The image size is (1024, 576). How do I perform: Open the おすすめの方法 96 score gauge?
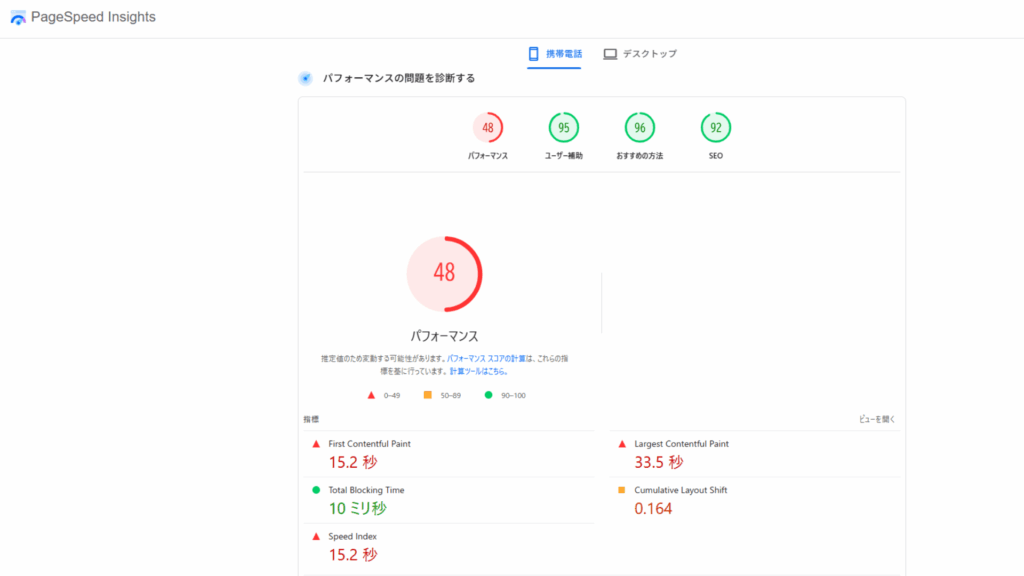(x=640, y=128)
